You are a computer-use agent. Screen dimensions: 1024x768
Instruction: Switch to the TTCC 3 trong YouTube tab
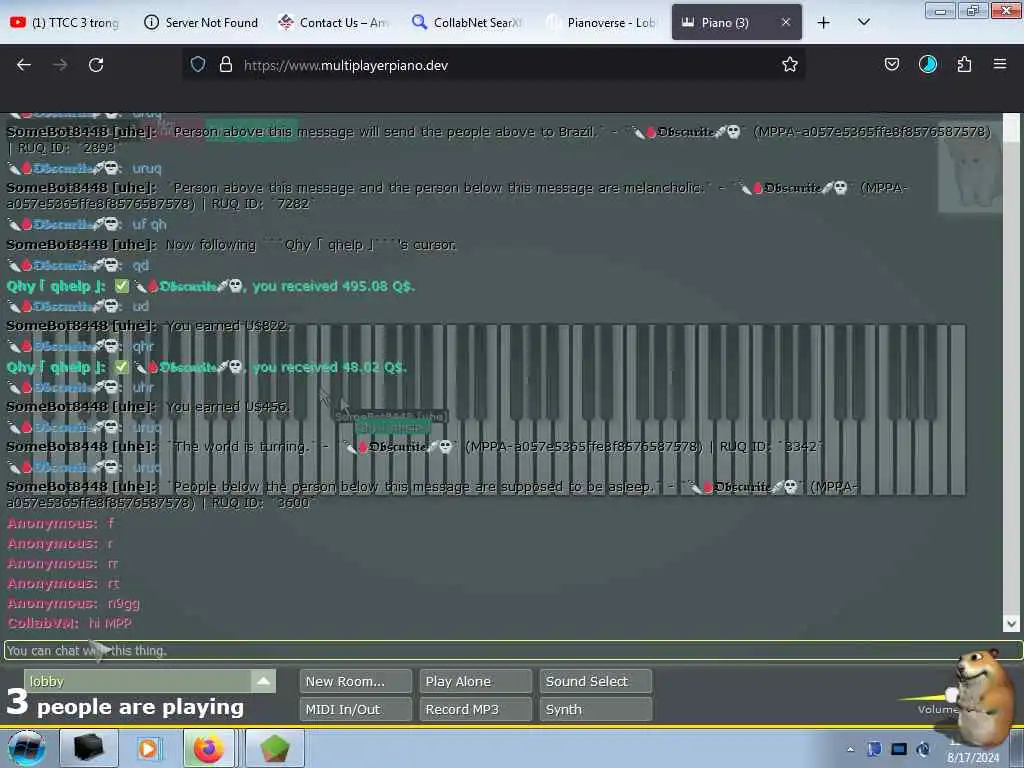pyautogui.click(x=65, y=23)
